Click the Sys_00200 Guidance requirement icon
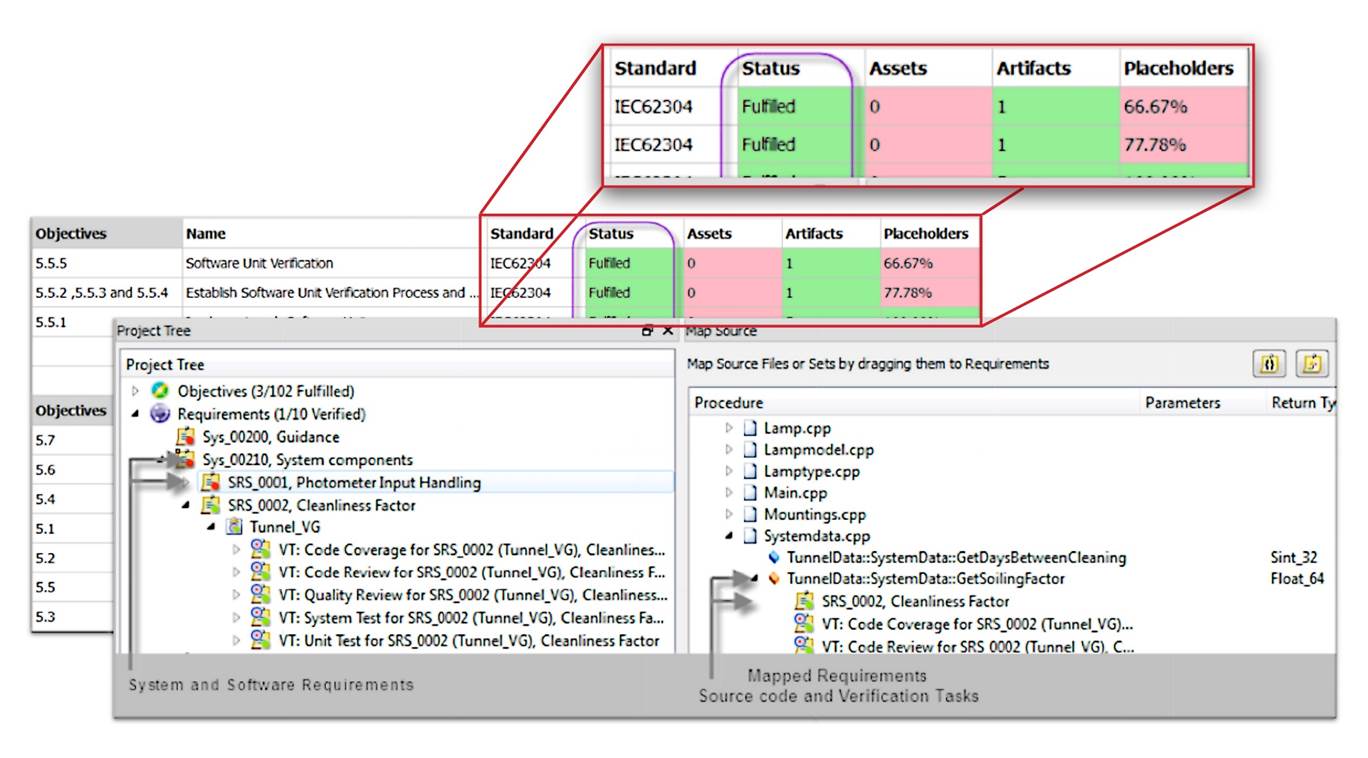The width and height of the screenshot is (1368, 758). pos(185,437)
